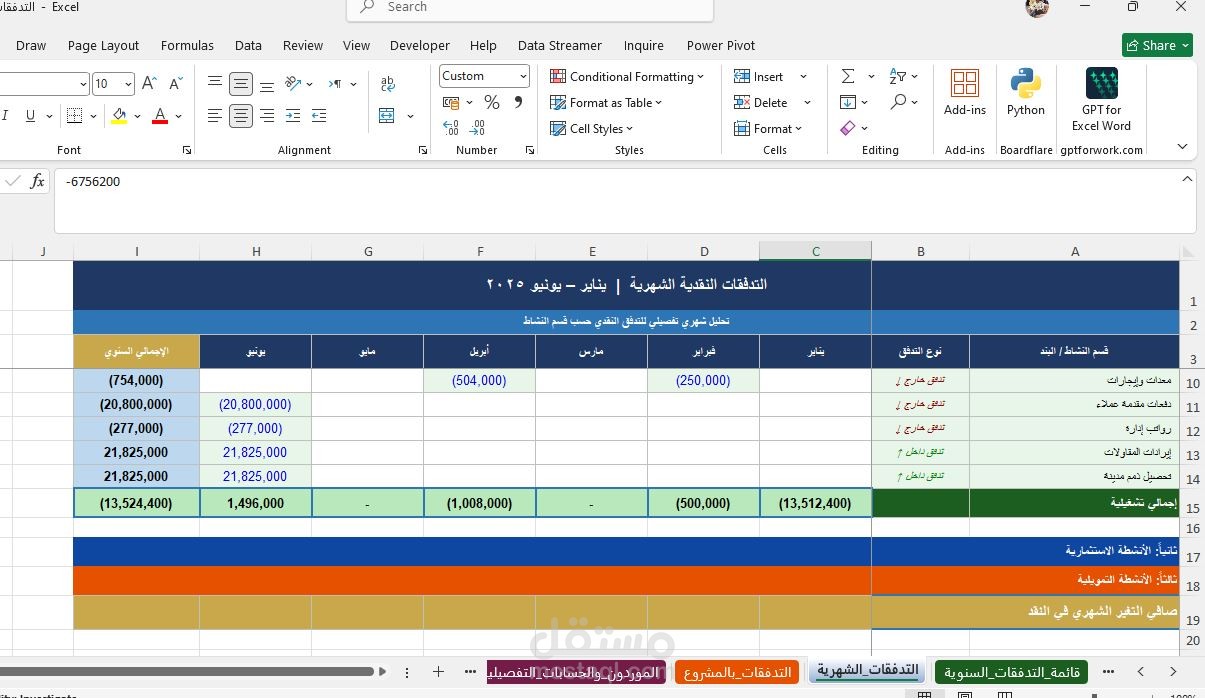Decrease font size with the A-down icon
Screen dimensions: 1205x698
point(176,84)
